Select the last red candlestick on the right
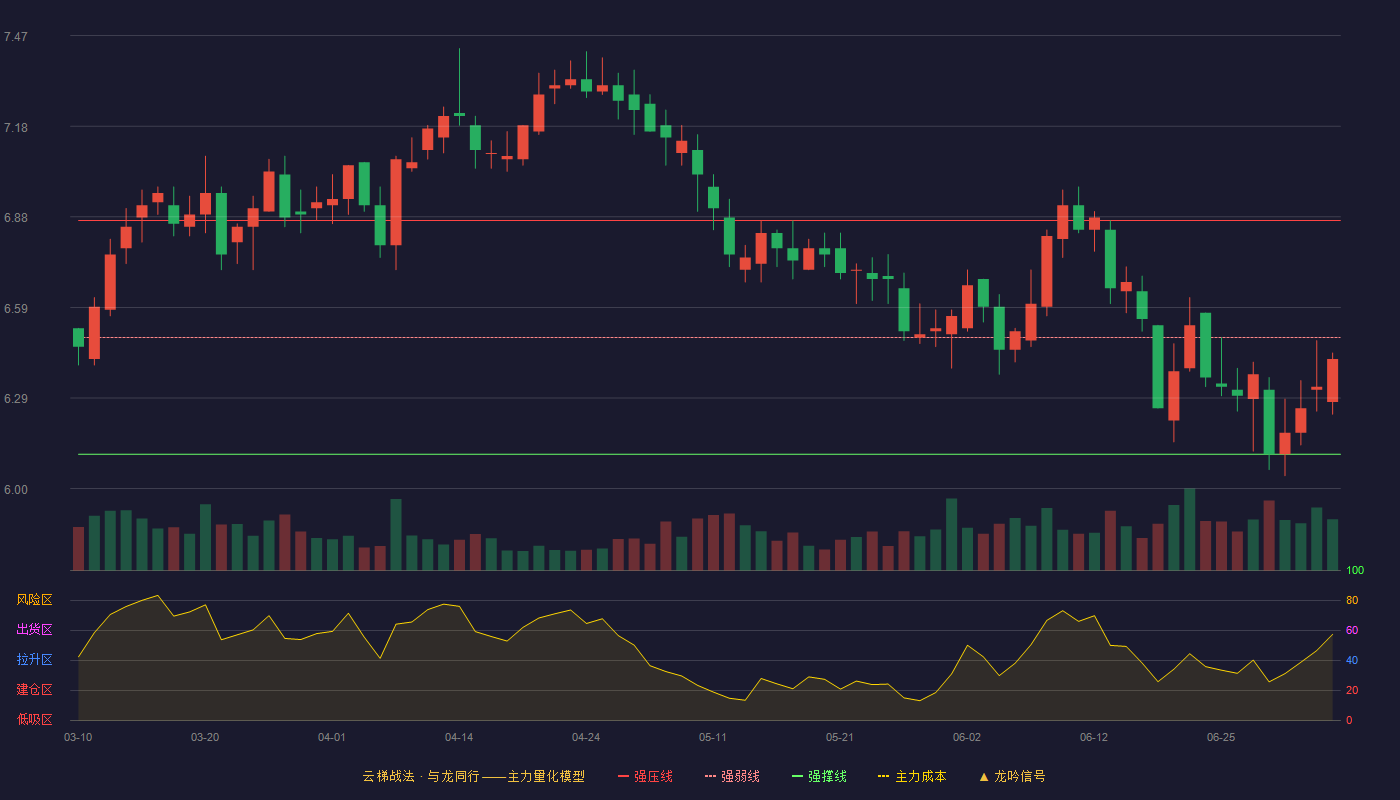This screenshot has height=800, width=1400. coord(1332,380)
